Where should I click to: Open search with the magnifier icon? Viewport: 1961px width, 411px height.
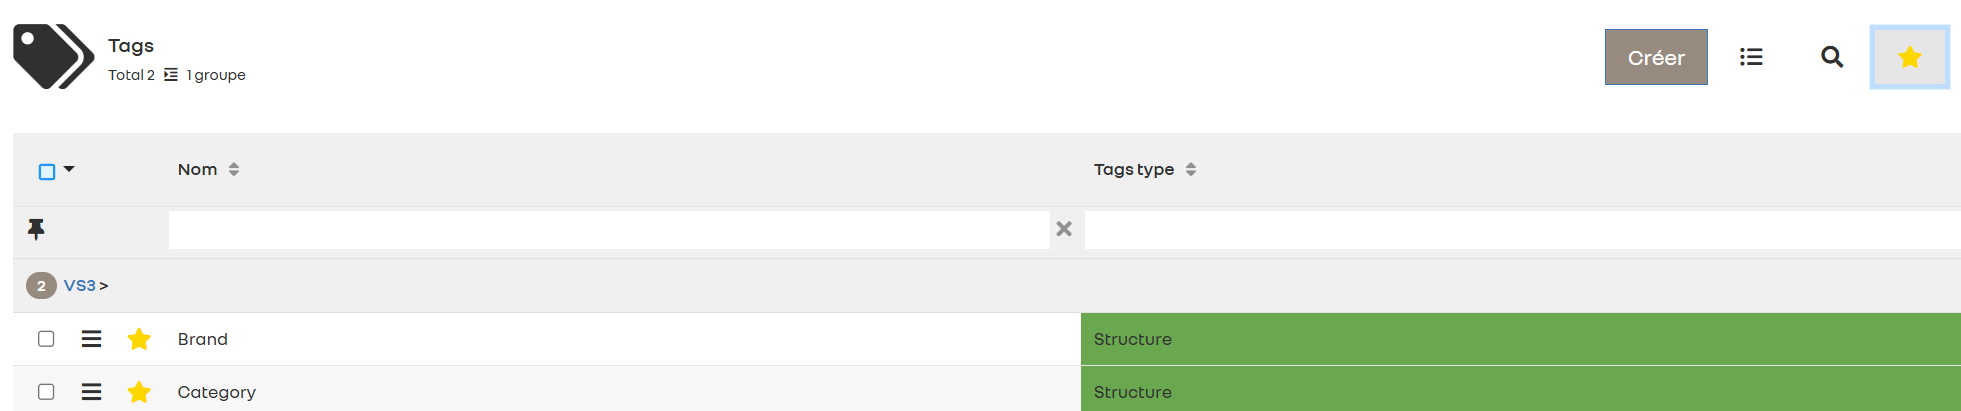click(1832, 57)
